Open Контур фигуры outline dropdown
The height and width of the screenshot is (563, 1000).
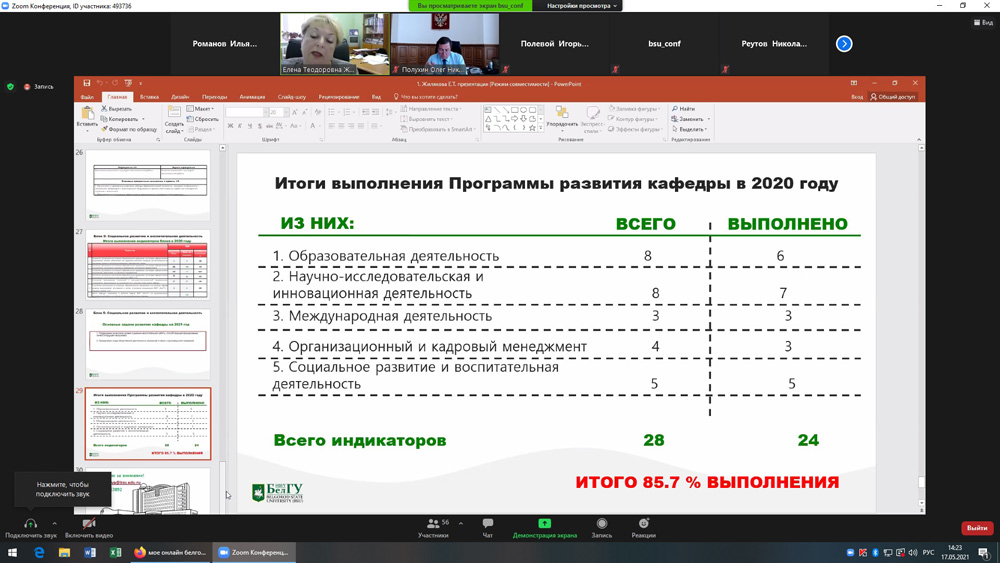tap(633, 119)
